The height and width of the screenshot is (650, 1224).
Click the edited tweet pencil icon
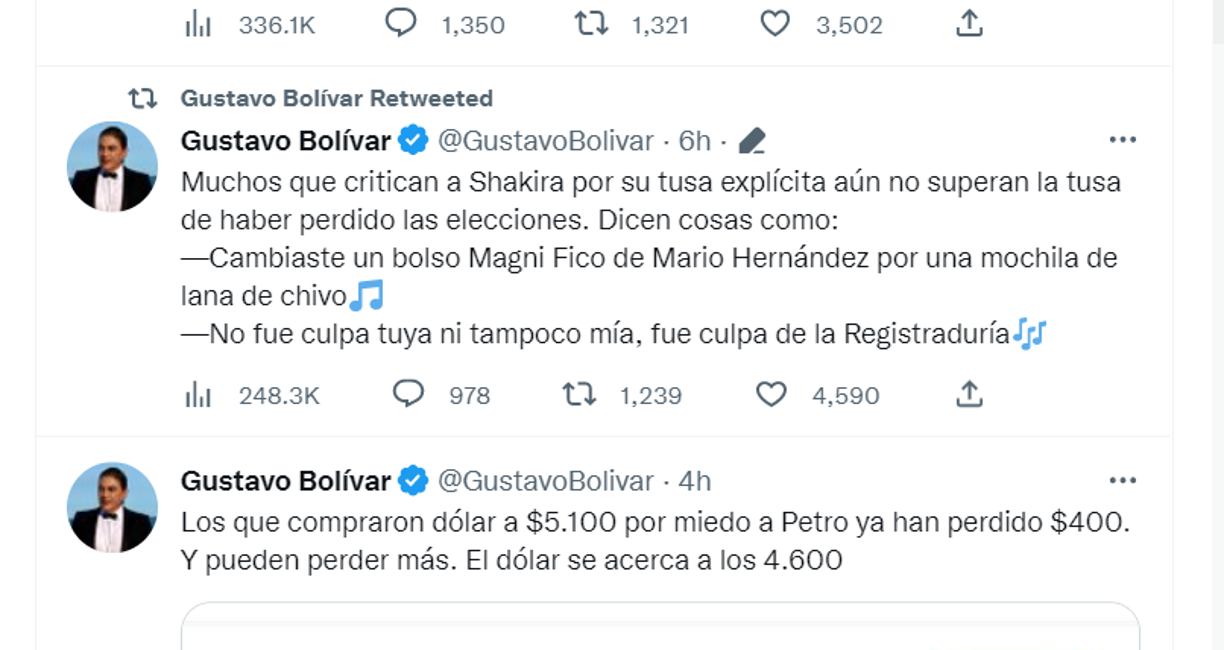(x=752, y=140)
